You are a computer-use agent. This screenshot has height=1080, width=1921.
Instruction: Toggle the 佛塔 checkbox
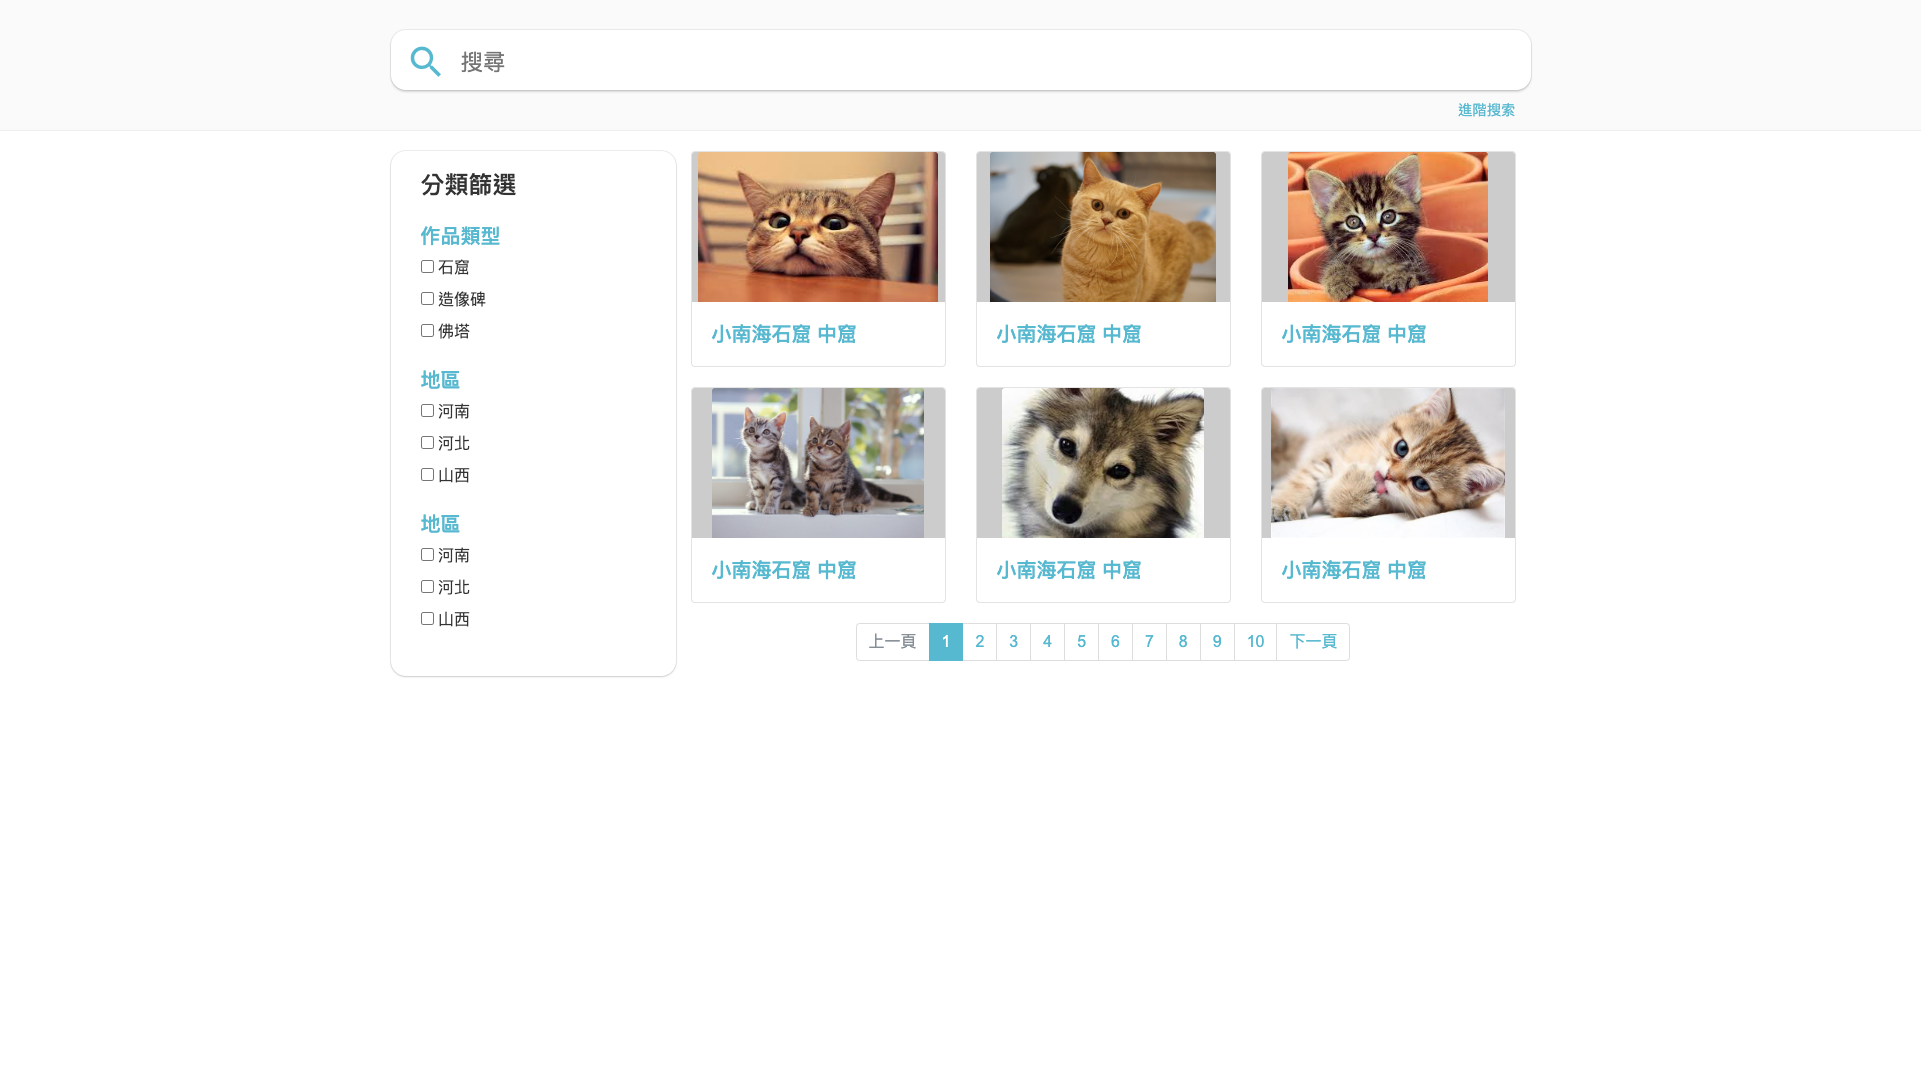(427, 331)
